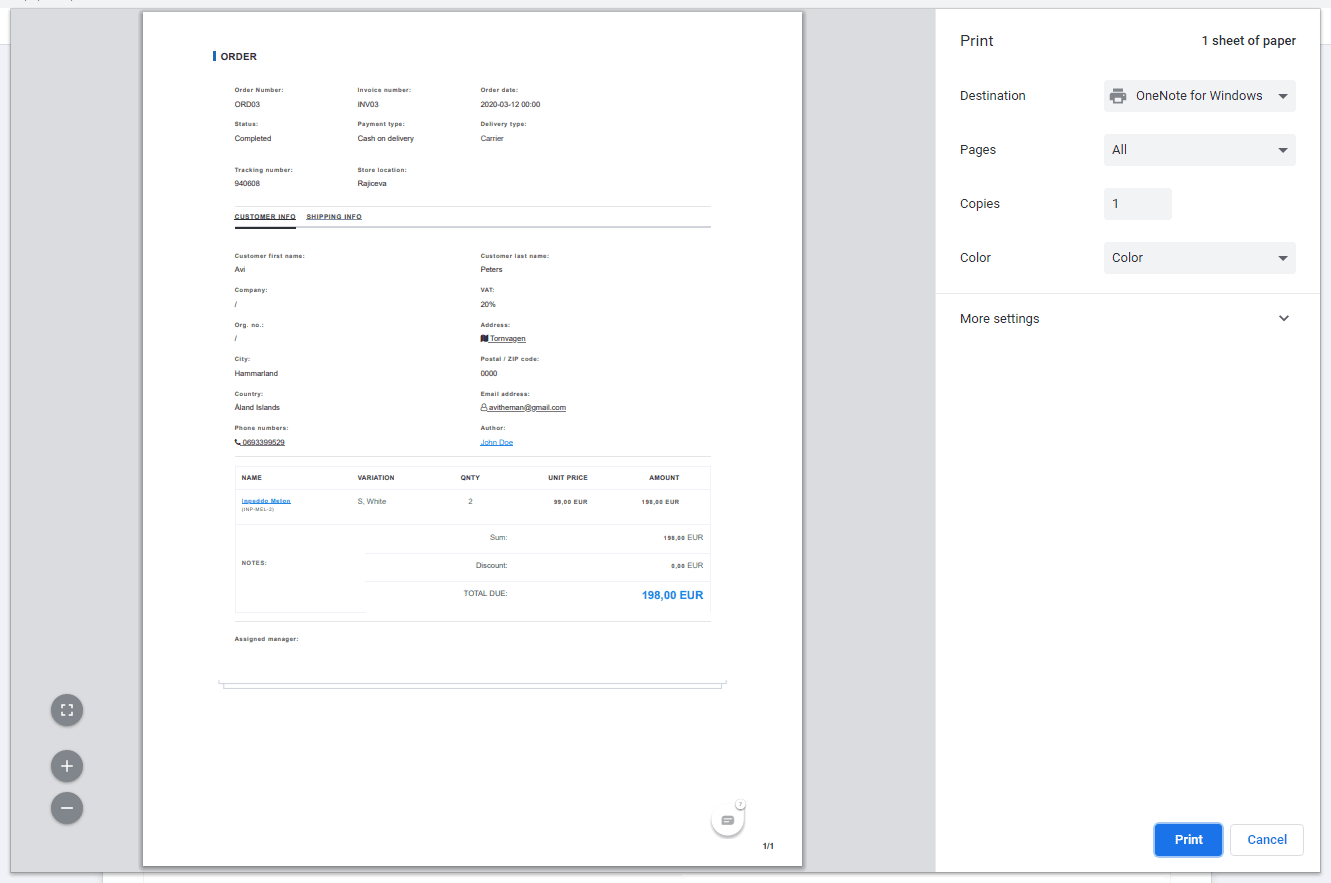Click invoice number INV03
1331x883 pixels.
point(368,104)
